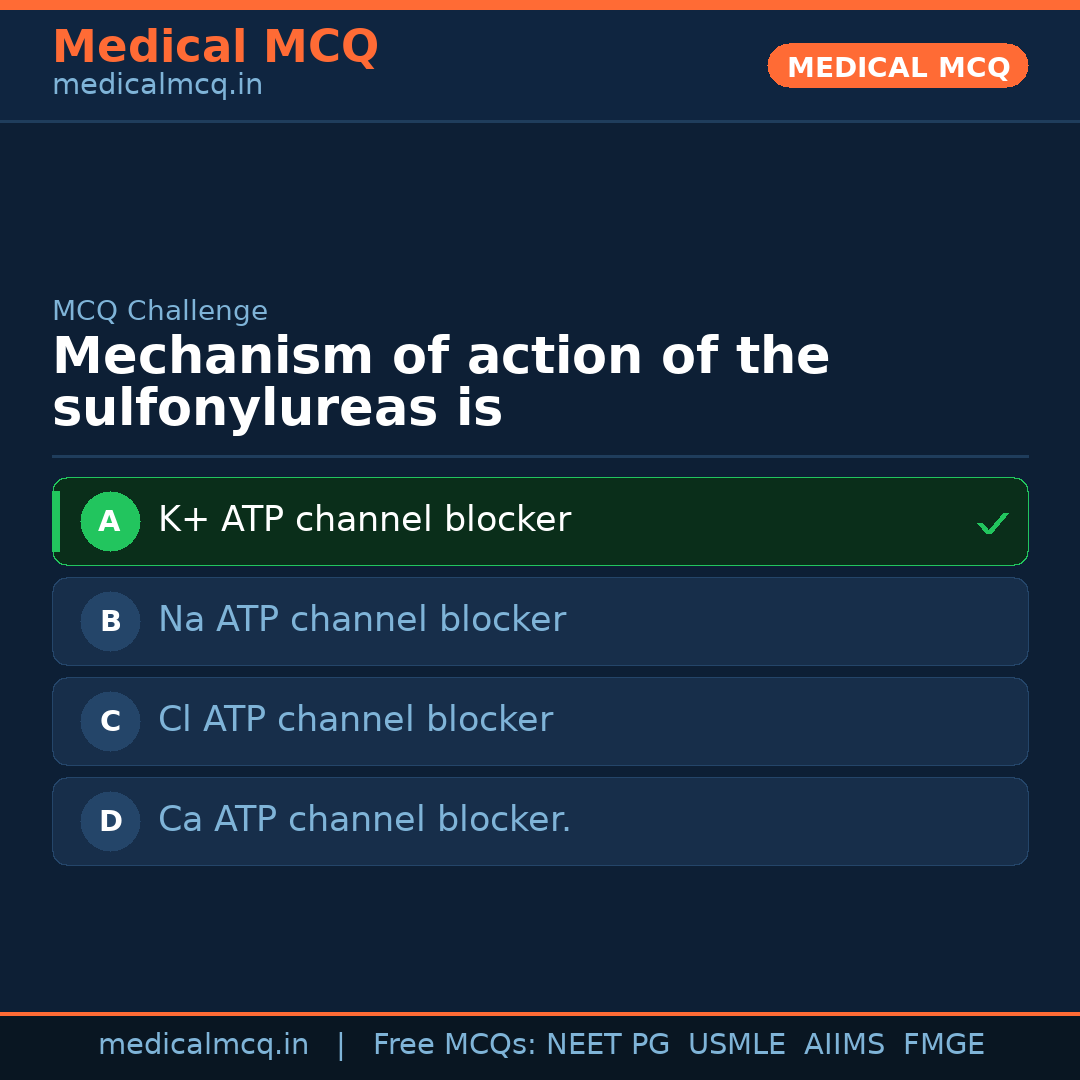Pick option 'Cl ATP channel blocker'
This screenshot has width=1080, height=1080.
[355, 720]
